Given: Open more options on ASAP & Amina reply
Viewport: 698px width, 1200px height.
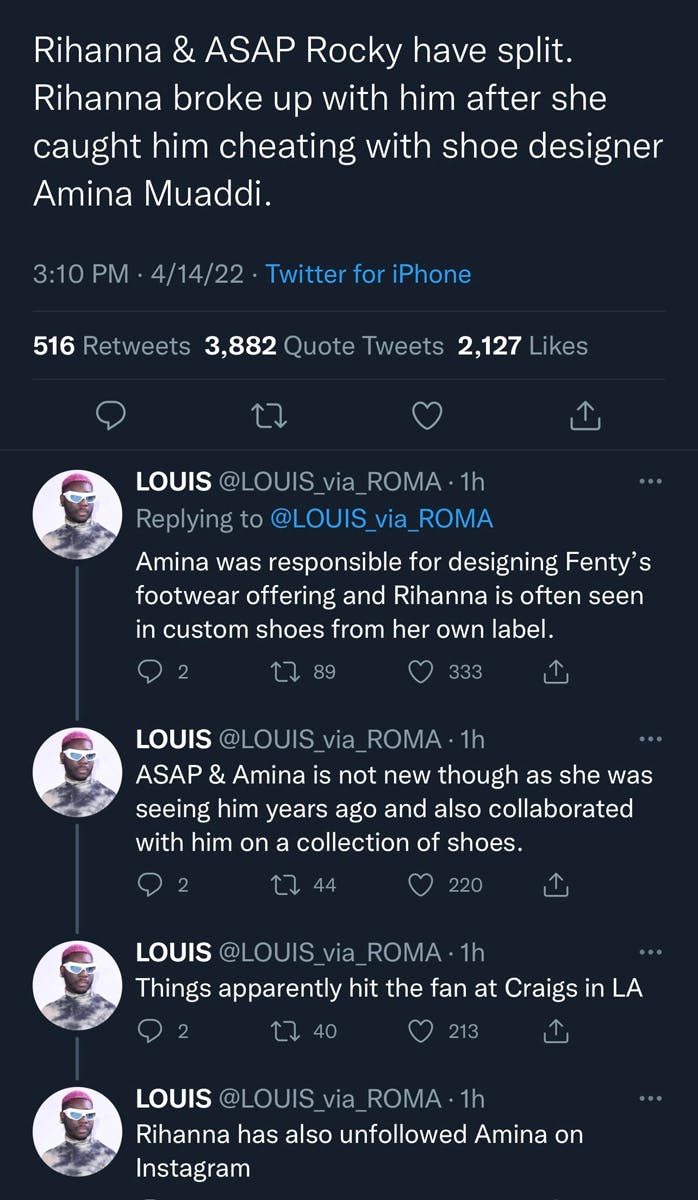Looking at the screenshot, I should (x=650, y=739).
